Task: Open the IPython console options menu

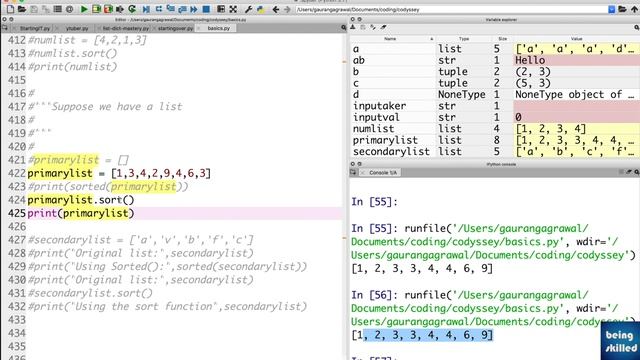Action: click(637, 173)
